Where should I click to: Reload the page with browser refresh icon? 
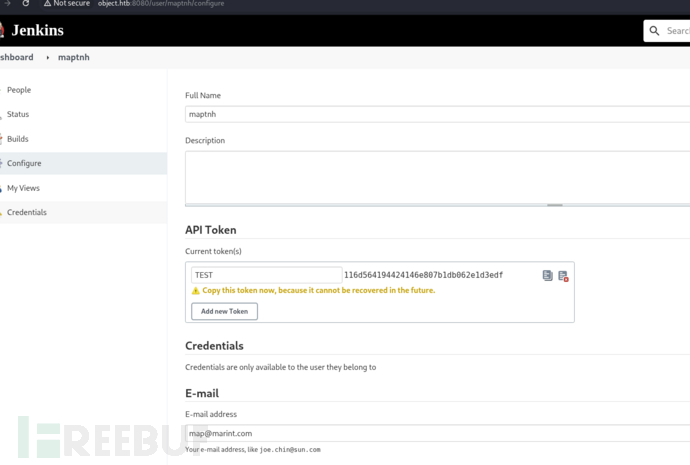26,4
